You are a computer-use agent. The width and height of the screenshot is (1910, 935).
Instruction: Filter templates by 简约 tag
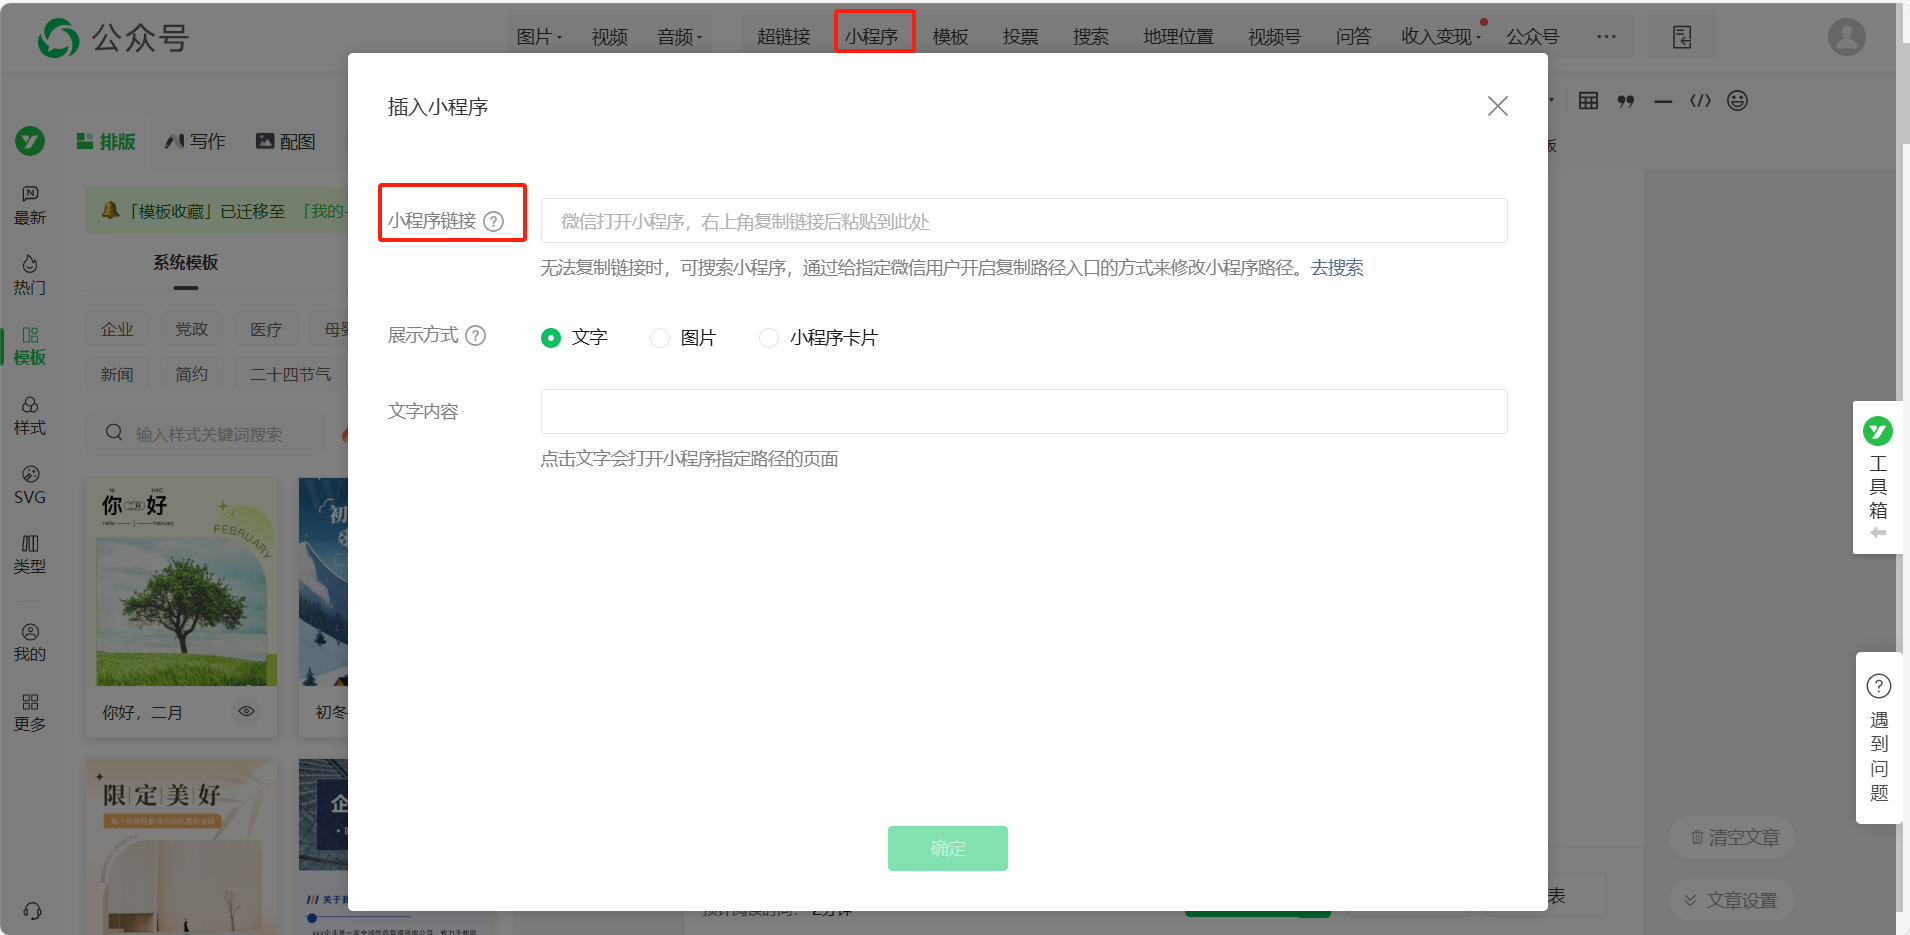(191, 374)
